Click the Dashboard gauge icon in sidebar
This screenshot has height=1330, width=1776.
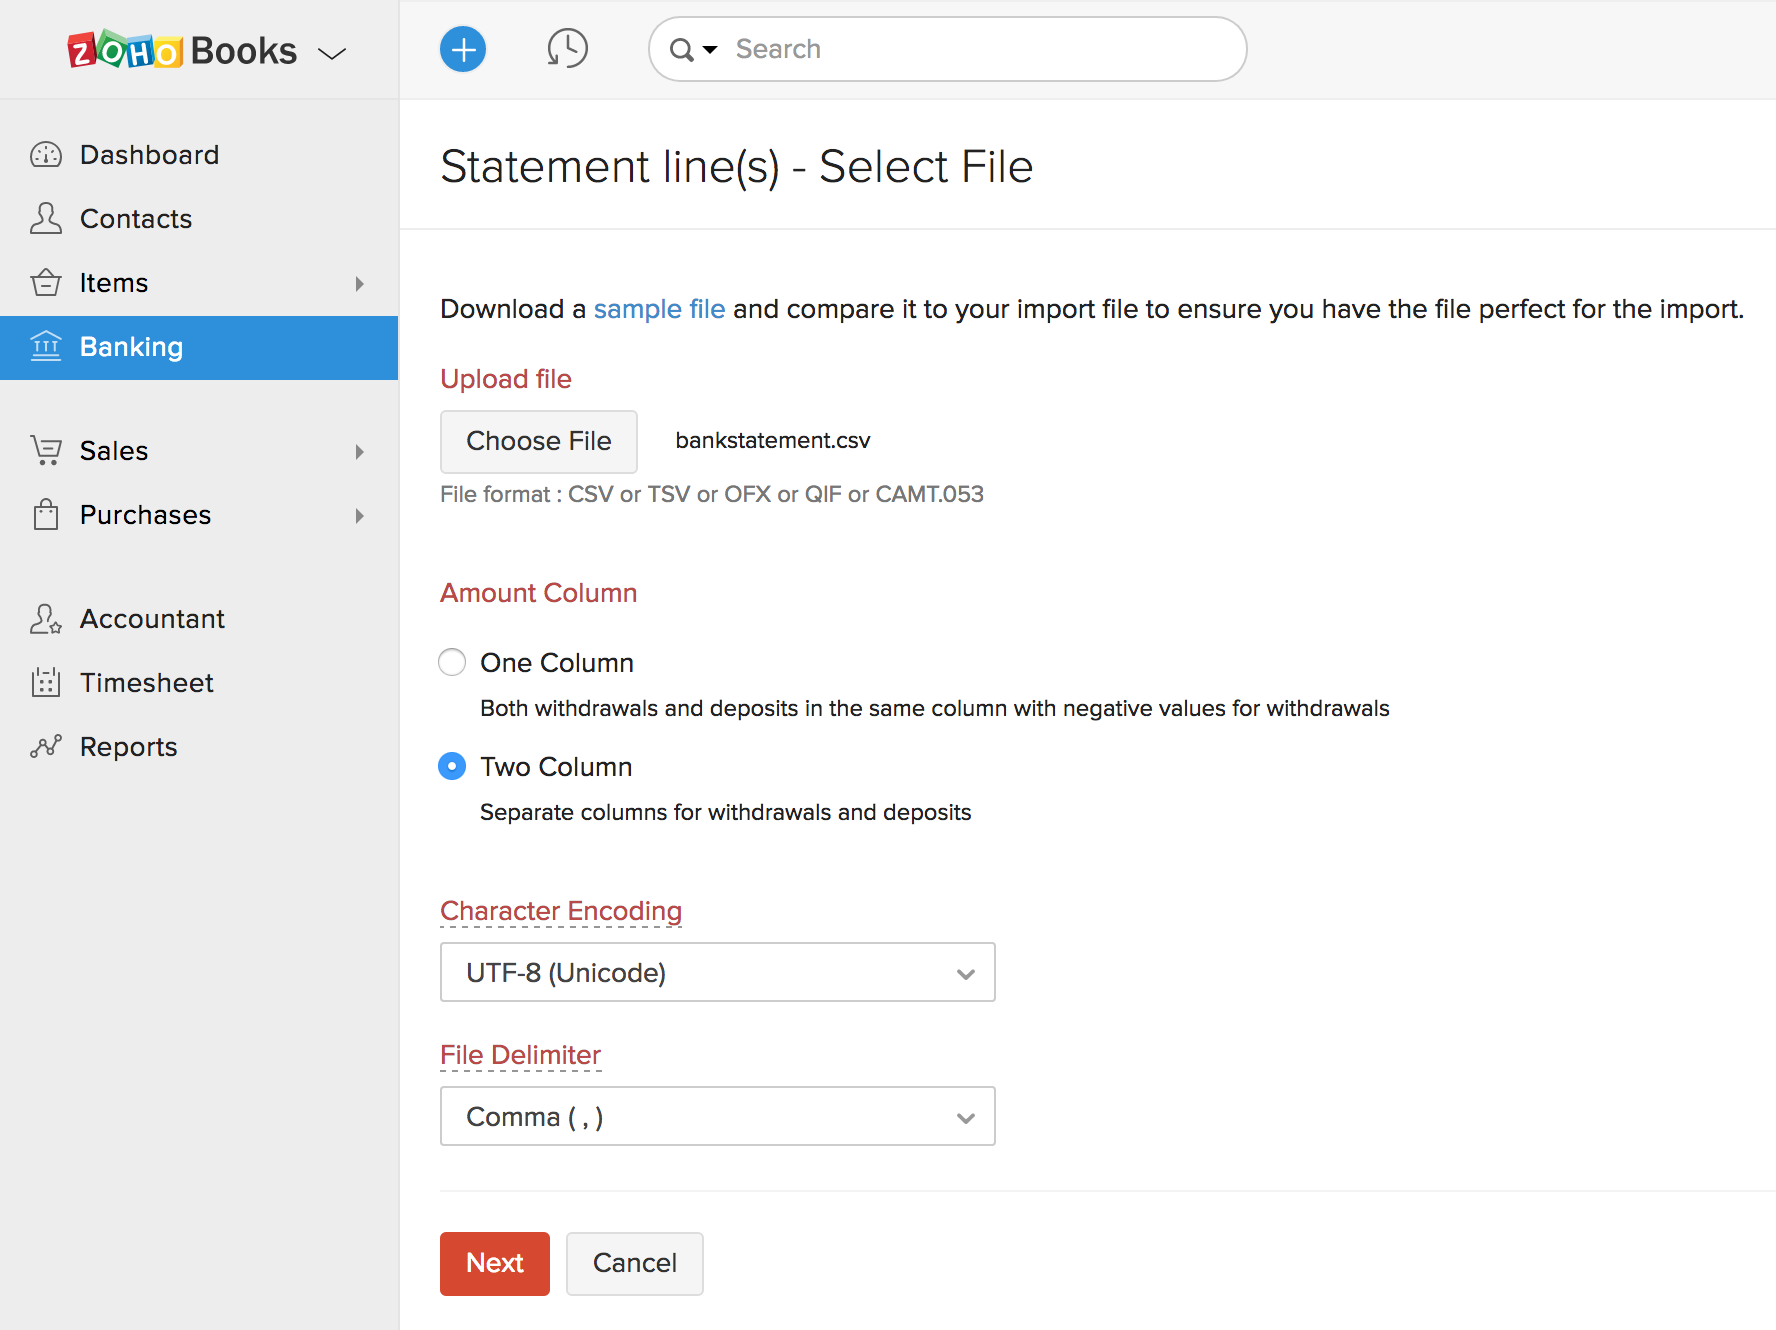tap(46, 155)
